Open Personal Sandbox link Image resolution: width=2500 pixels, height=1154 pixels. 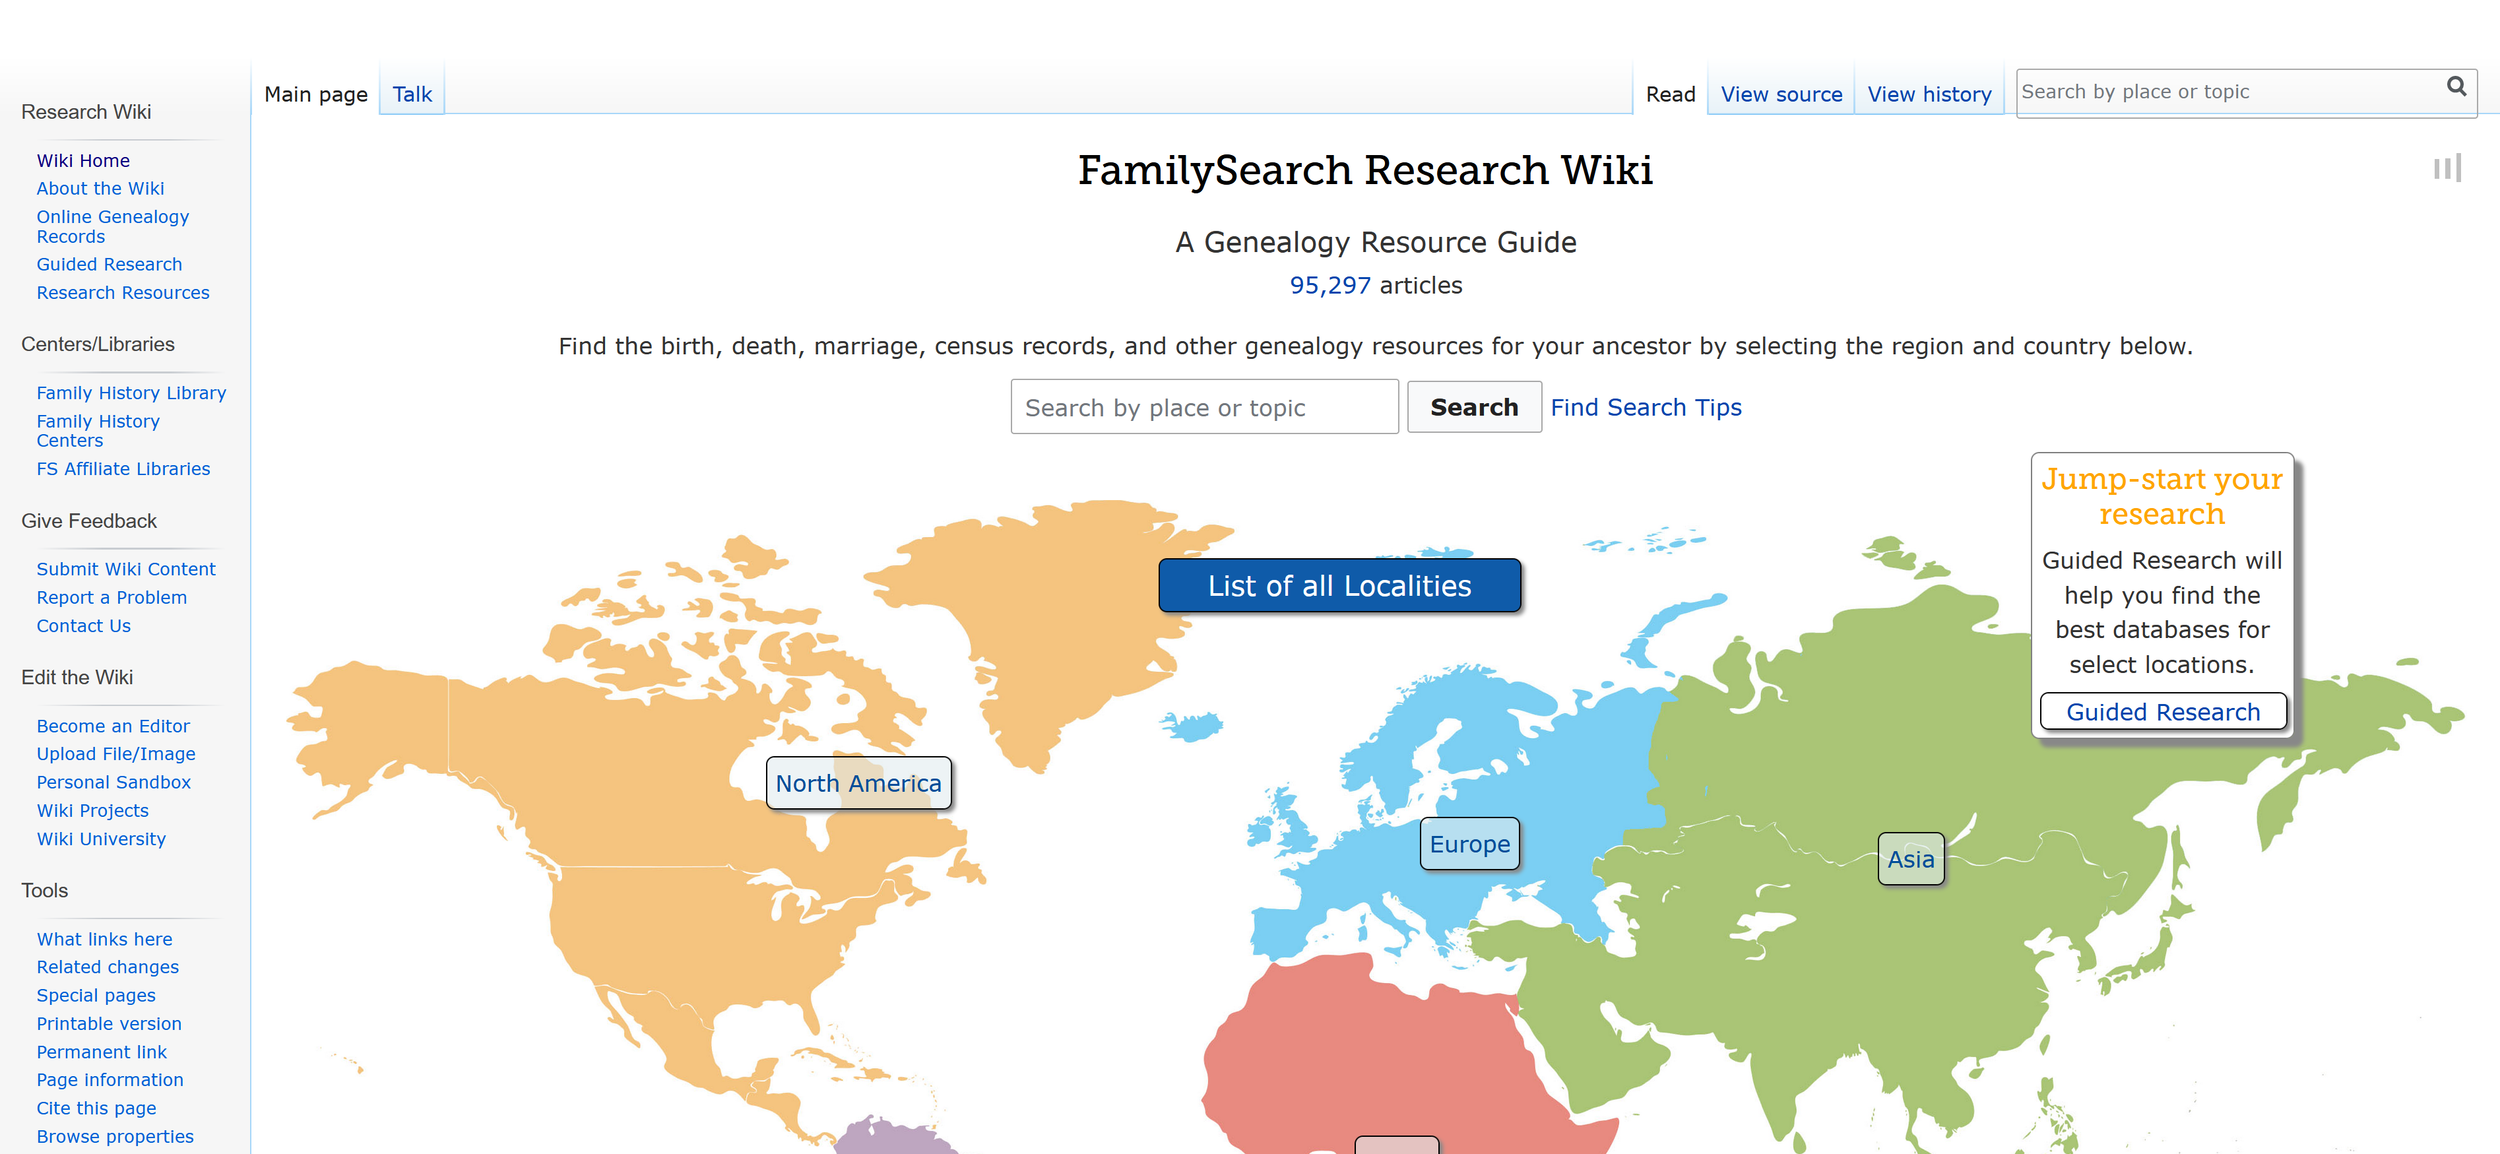[x=113, y=782]
